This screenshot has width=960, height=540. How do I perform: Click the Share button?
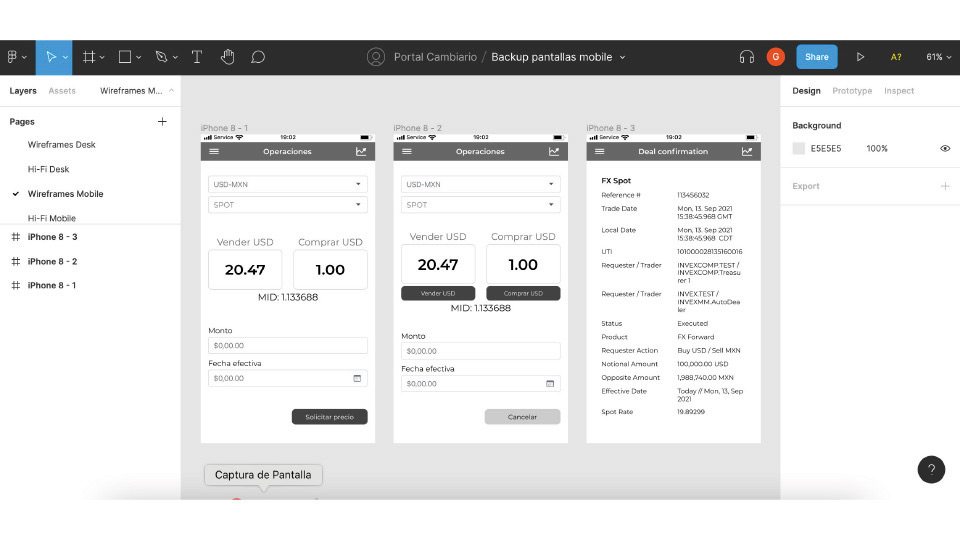(x=817, y=57)
